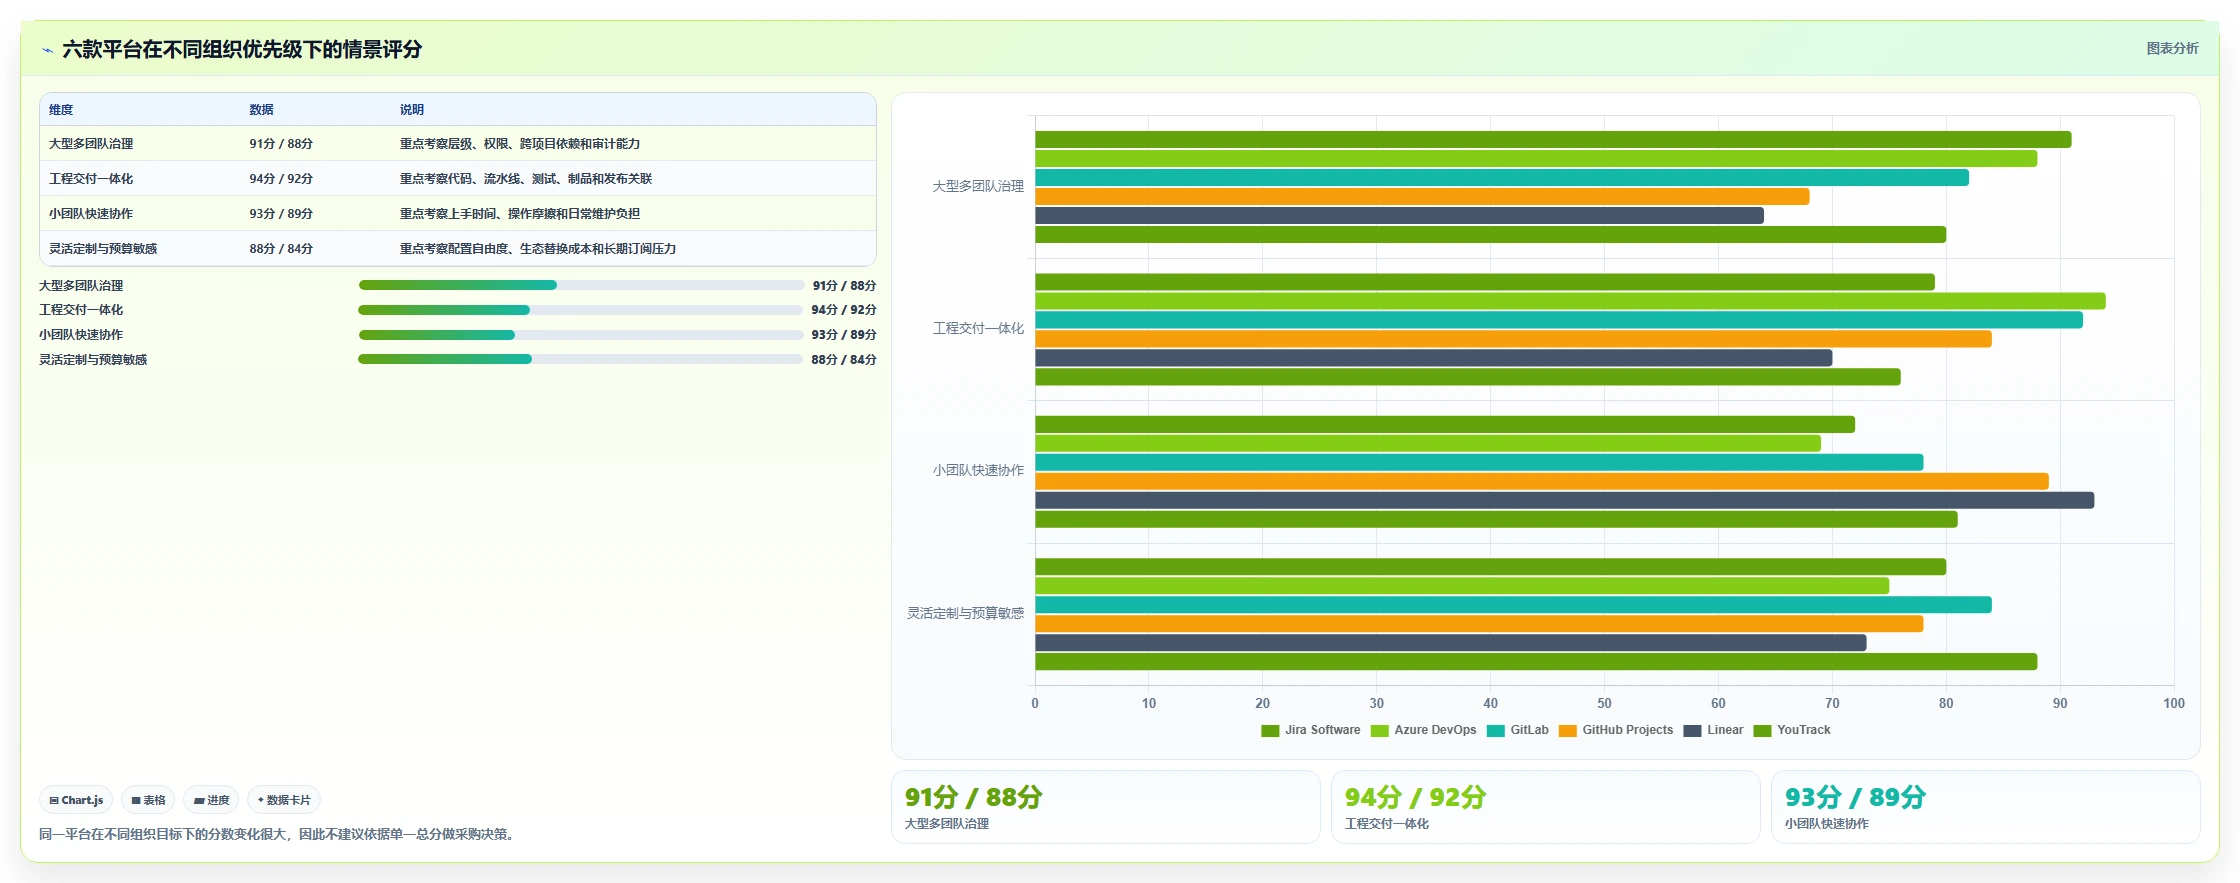
Task: Toggle Jira Software series in legend
Action: point(1311,730)
